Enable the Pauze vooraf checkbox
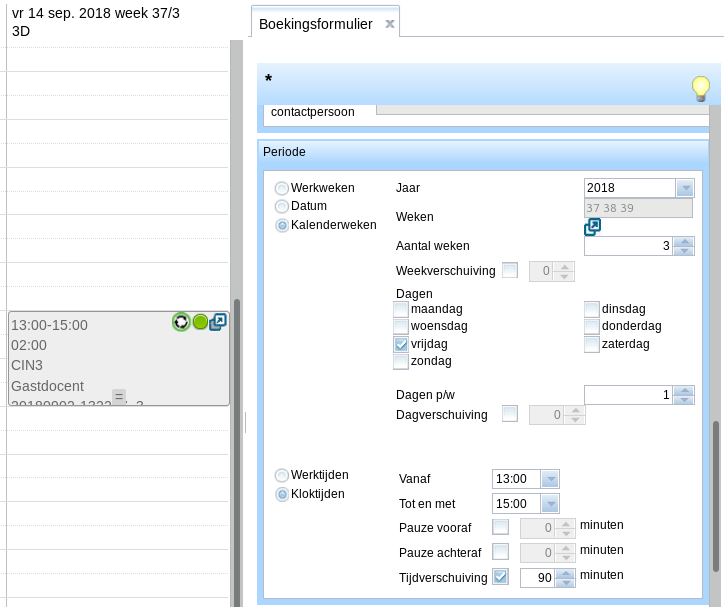 (x=501, y=527)
